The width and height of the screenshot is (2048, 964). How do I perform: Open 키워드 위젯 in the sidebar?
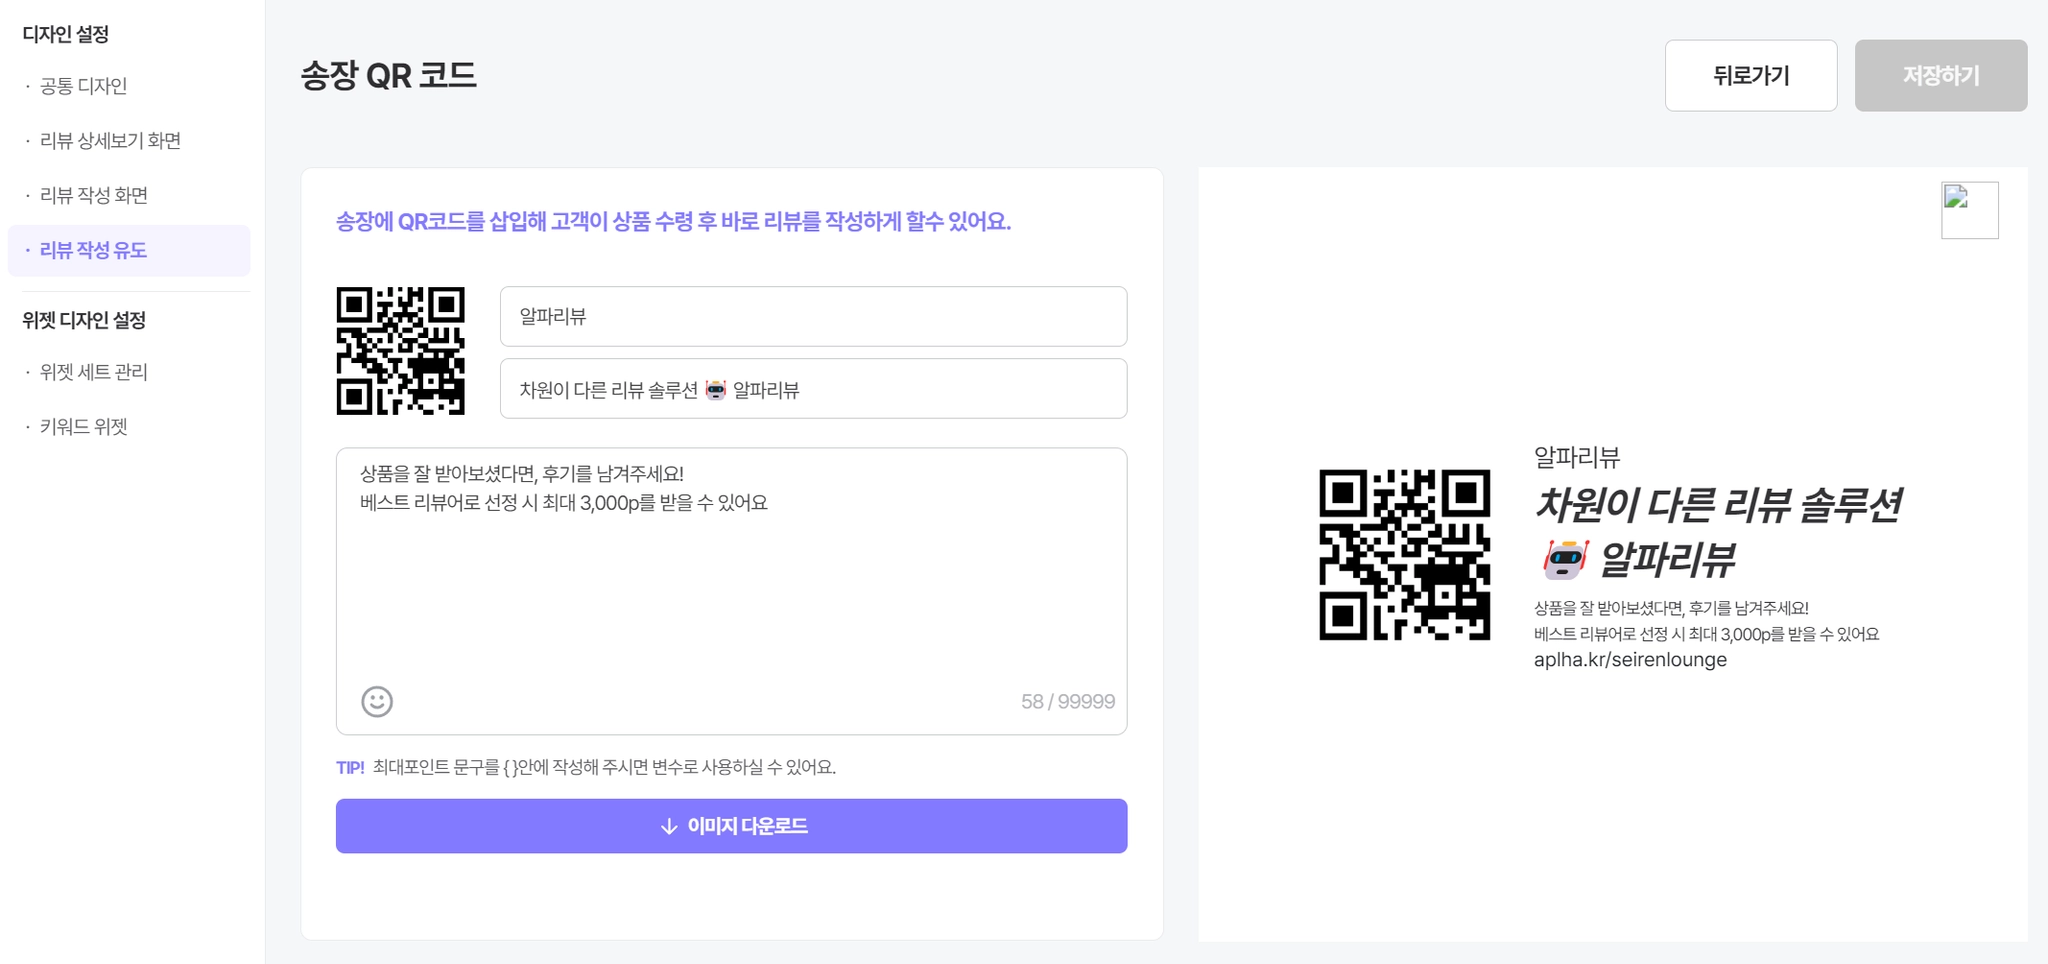coord(84,427)
